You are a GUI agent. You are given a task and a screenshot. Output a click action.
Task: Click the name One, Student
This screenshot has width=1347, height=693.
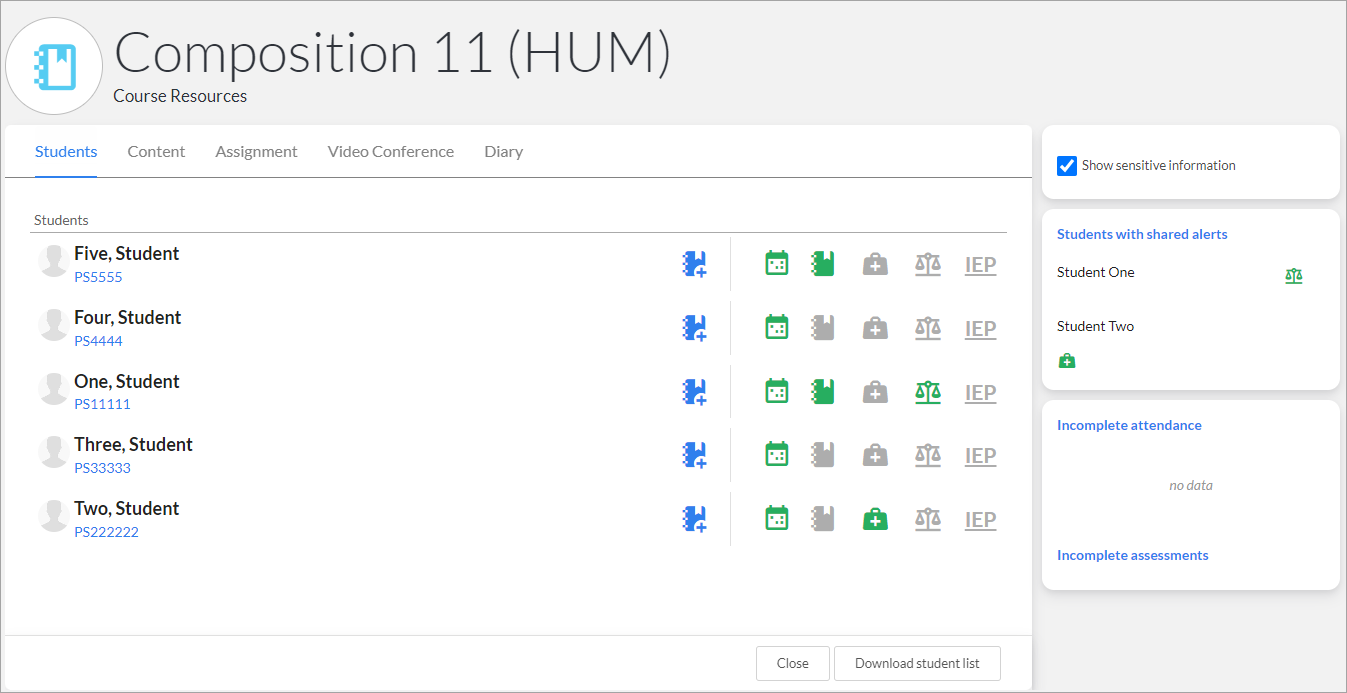(126, 382)
